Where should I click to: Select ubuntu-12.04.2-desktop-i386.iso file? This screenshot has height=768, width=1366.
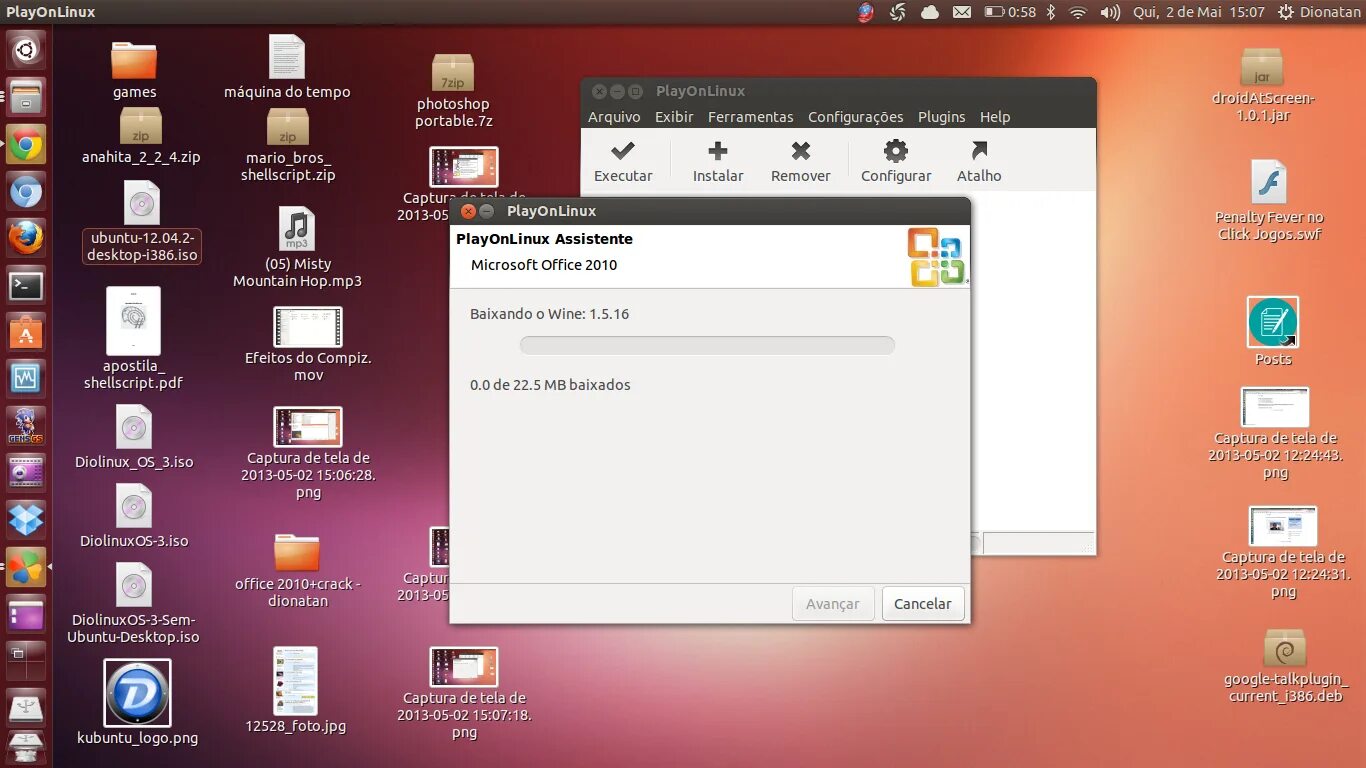pos(142,222)
